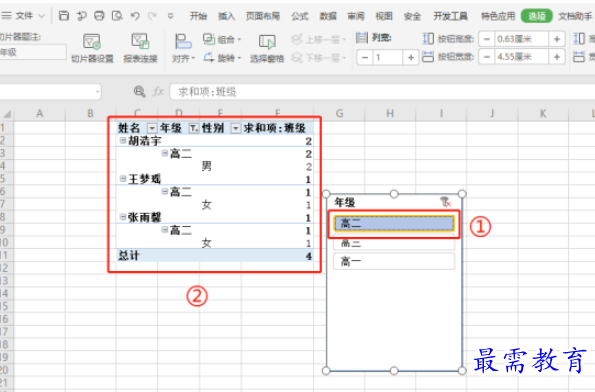Click the formula bar showing 求和项:班级
The width and height of the screenshot is (595, 392).
[x=382, y=92]
